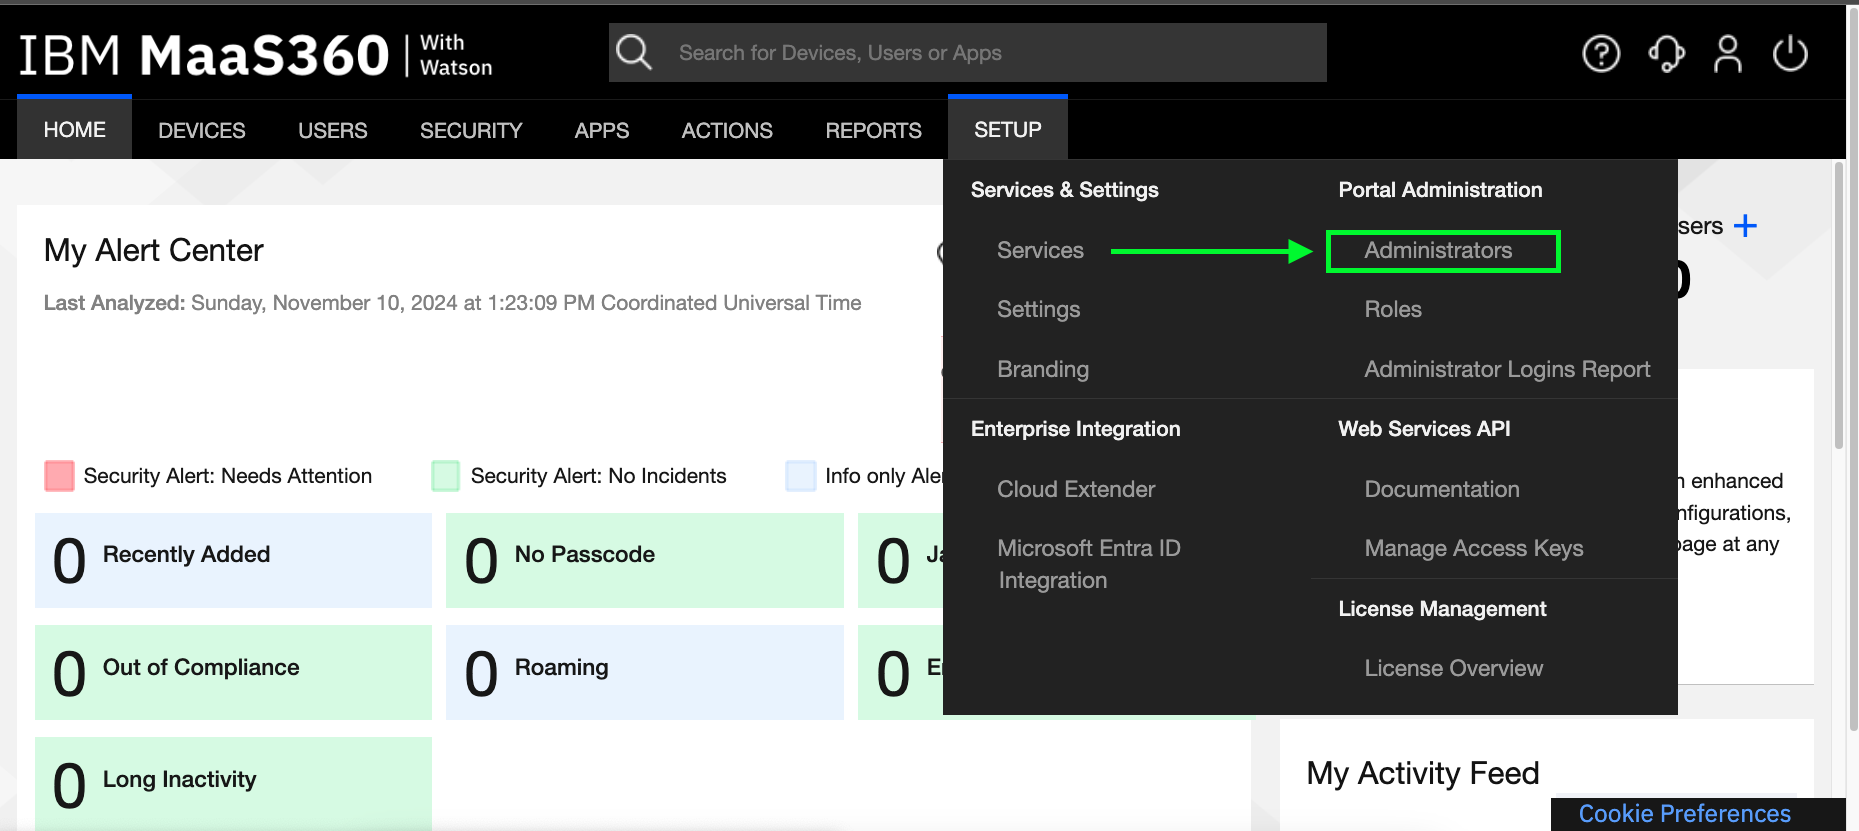Open Microsoft Entra ID Integration
The height and width of the screenshot is (831, 1859).
click(1089, 564)
